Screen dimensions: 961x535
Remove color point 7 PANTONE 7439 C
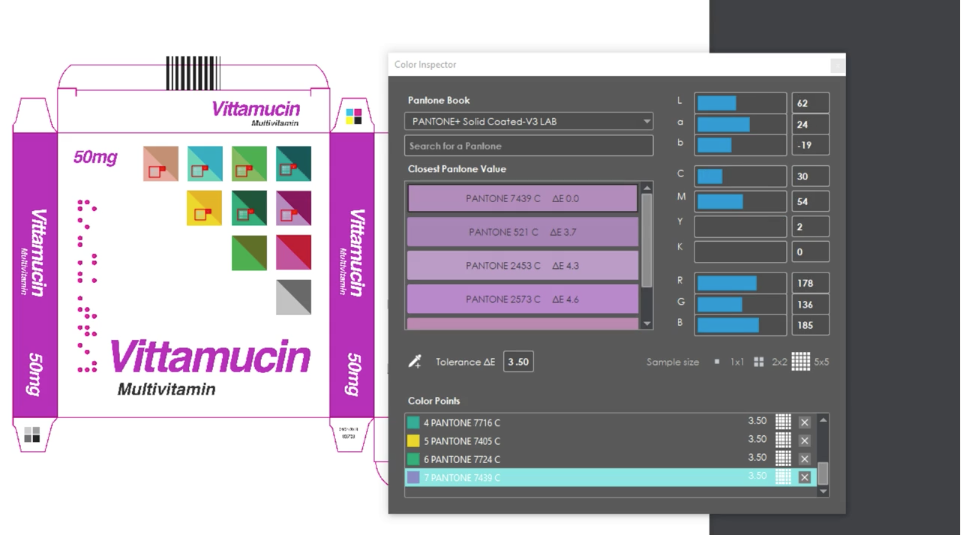(x=805, y=477)
